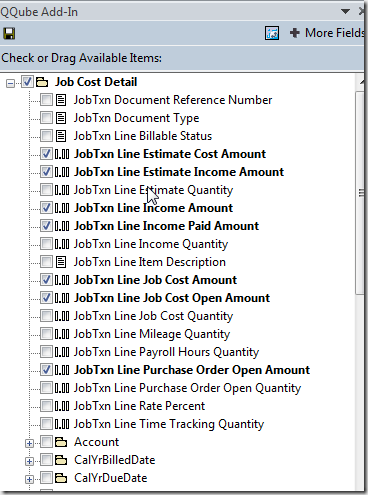Uncheck JobTxn Line Estimate Cost Amount

pos(46,153)
